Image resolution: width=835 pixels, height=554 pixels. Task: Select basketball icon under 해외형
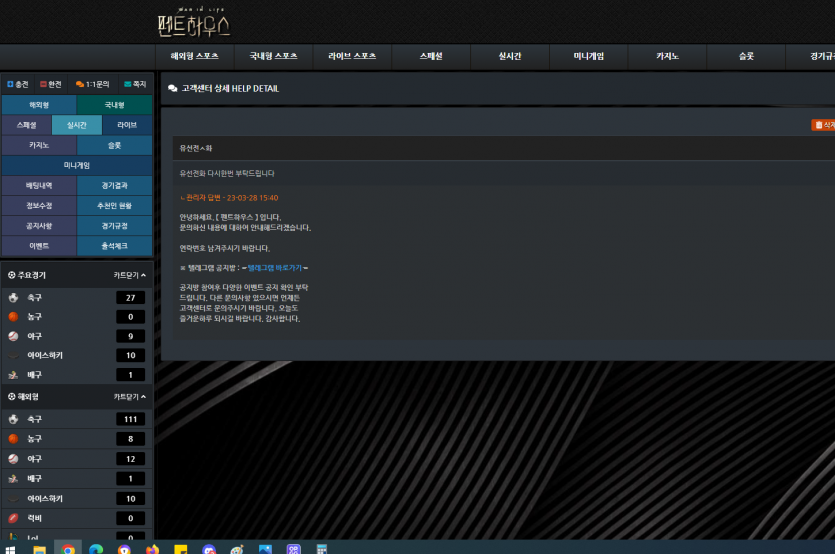13,438
